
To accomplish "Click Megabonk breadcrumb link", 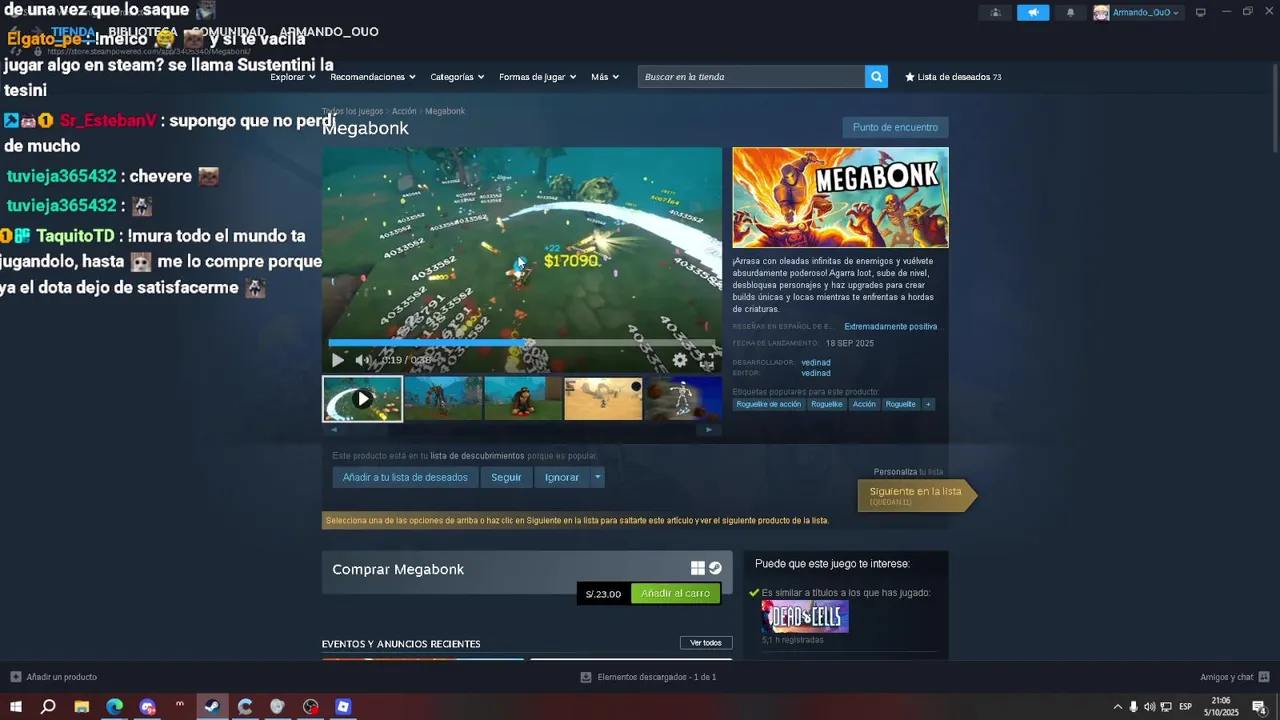I will 445,111.
